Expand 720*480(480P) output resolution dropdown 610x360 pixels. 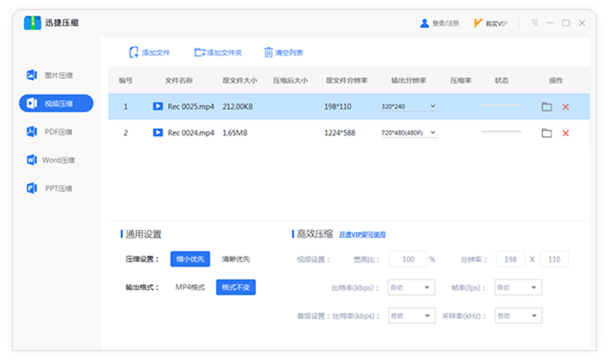409,133
